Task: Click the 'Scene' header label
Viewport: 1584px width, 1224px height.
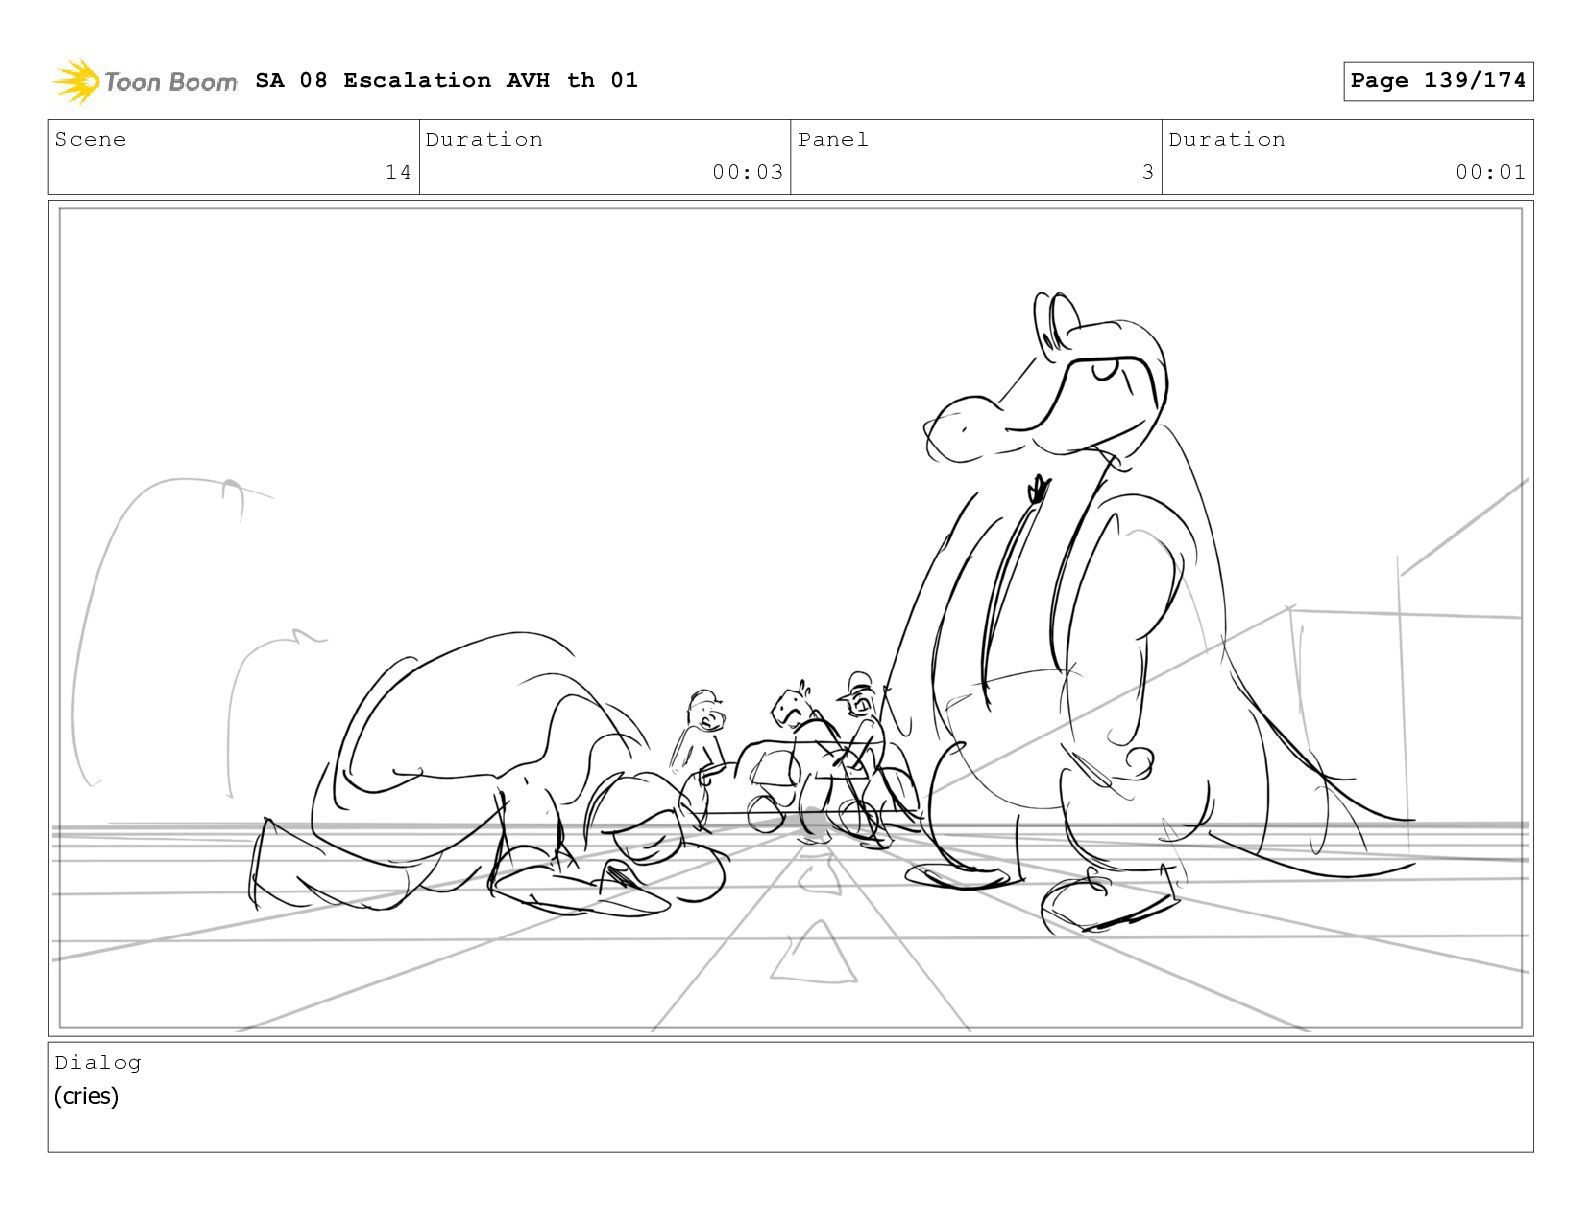Action: [90, 140]
